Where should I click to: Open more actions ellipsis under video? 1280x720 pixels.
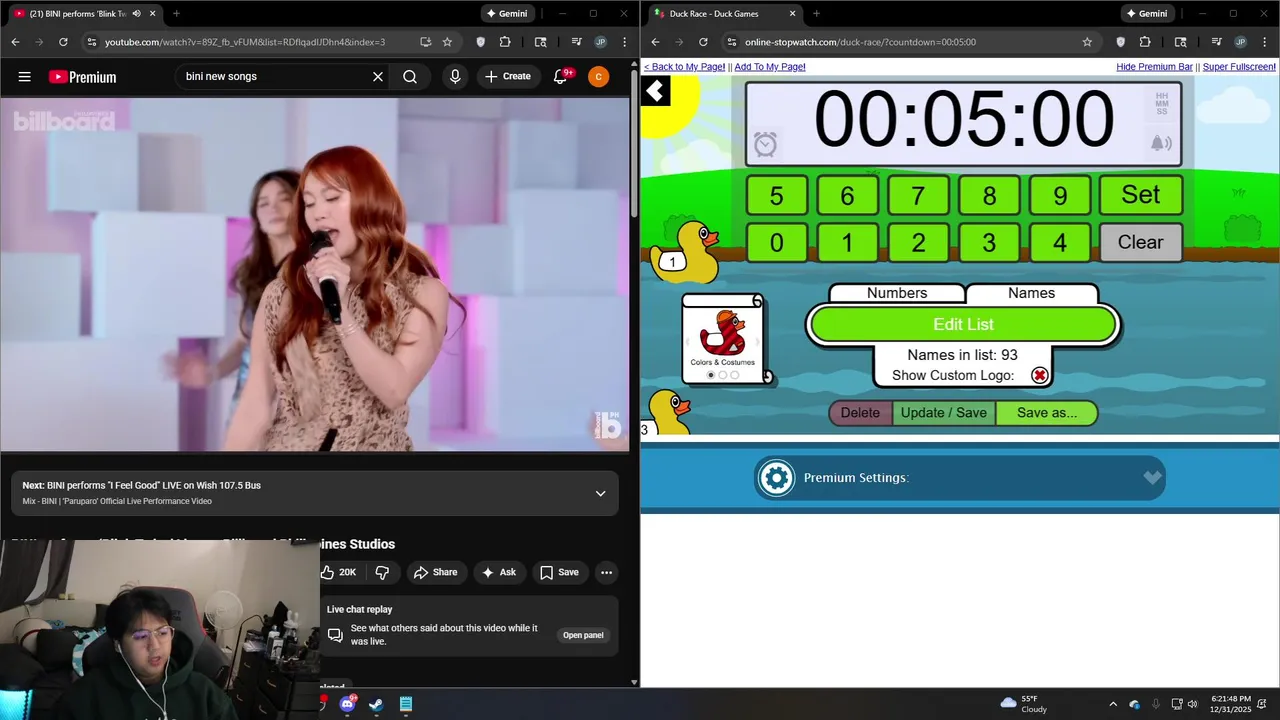click(606, 572)
